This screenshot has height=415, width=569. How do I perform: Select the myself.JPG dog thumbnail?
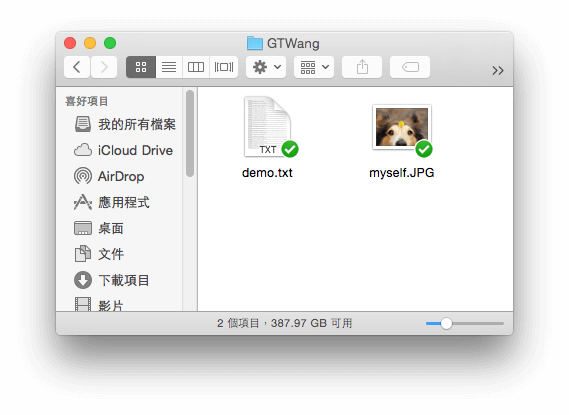[x=402, y=127]
